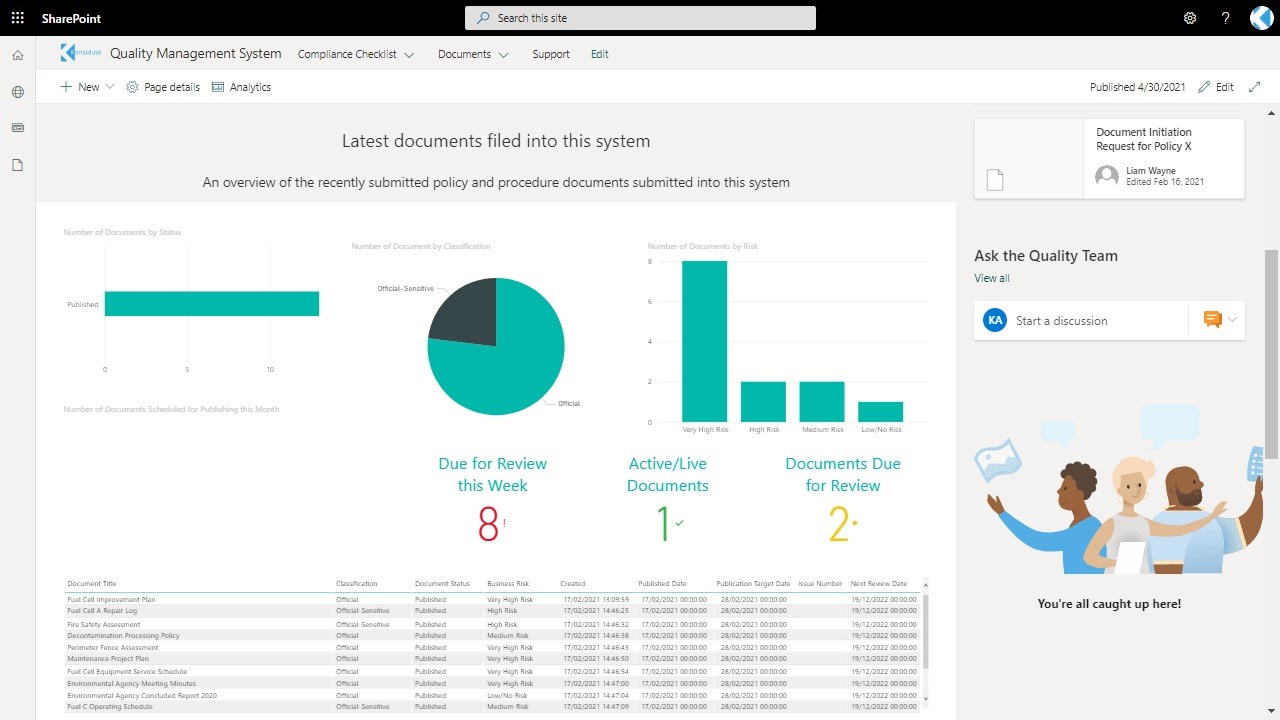
Task: Click the High Risk bar in chart
Action: pyautogui.click(x=763, y=402)
